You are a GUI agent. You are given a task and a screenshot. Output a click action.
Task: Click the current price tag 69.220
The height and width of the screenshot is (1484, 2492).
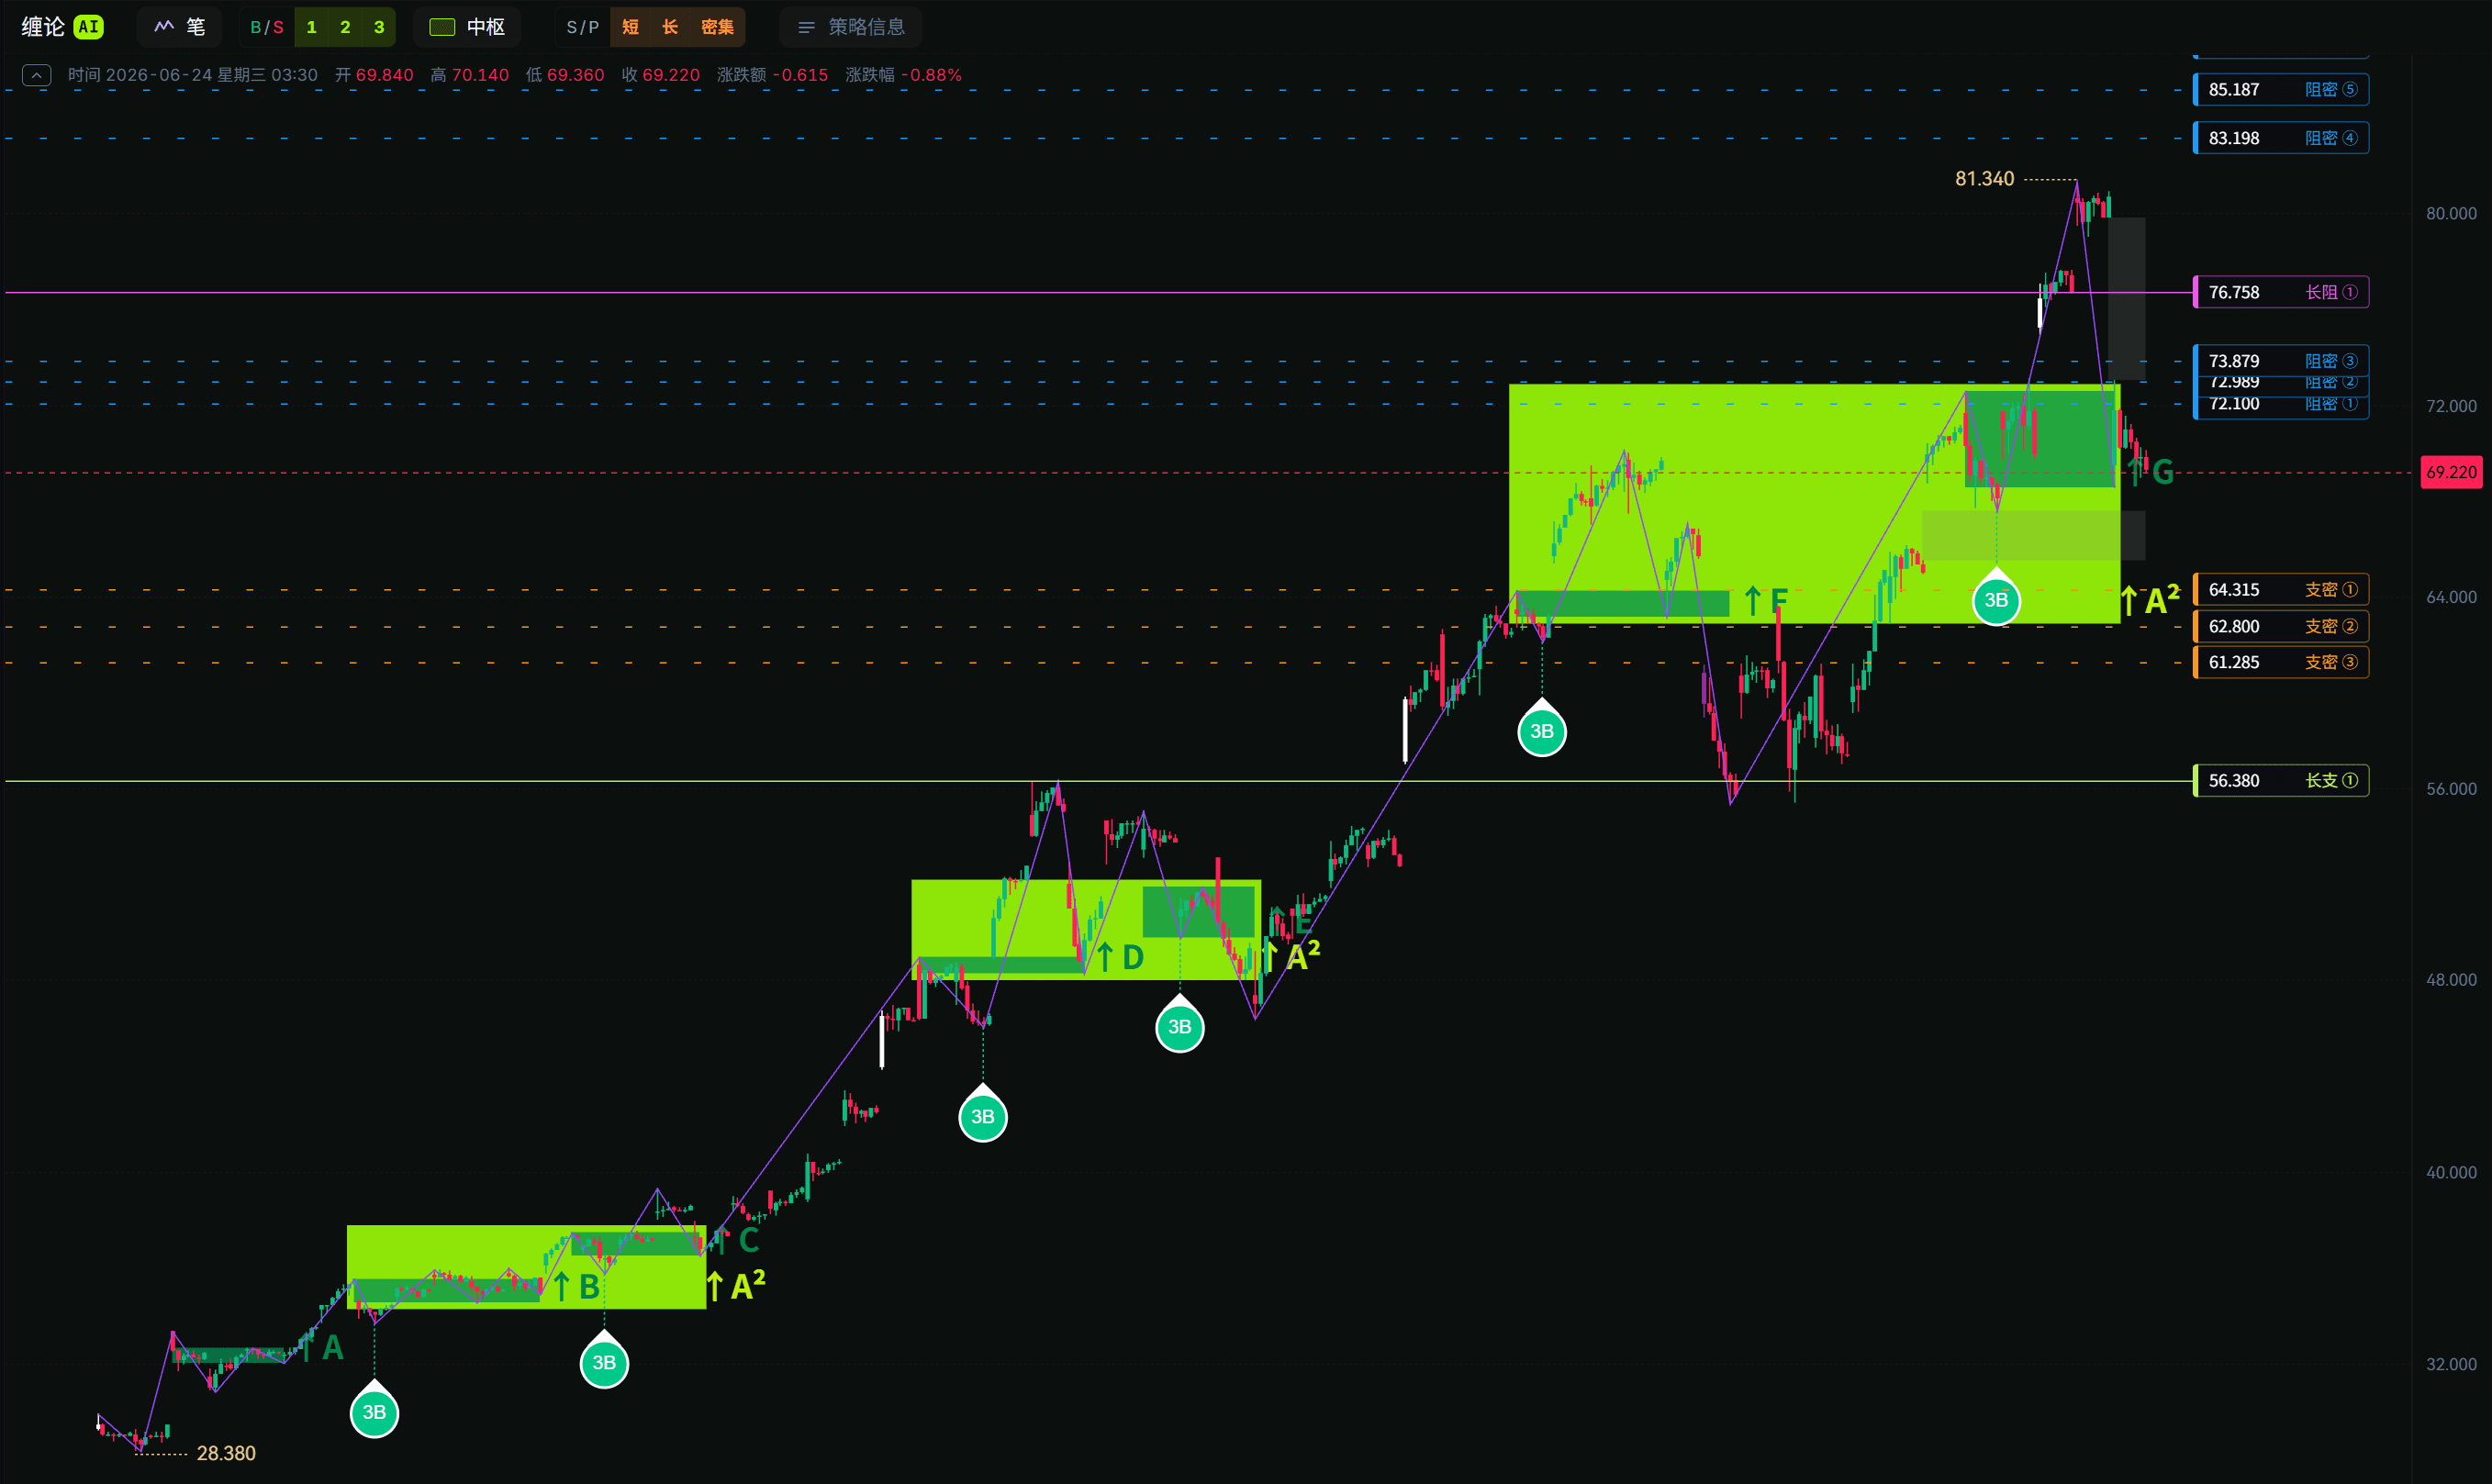(x=2451, y=472)
